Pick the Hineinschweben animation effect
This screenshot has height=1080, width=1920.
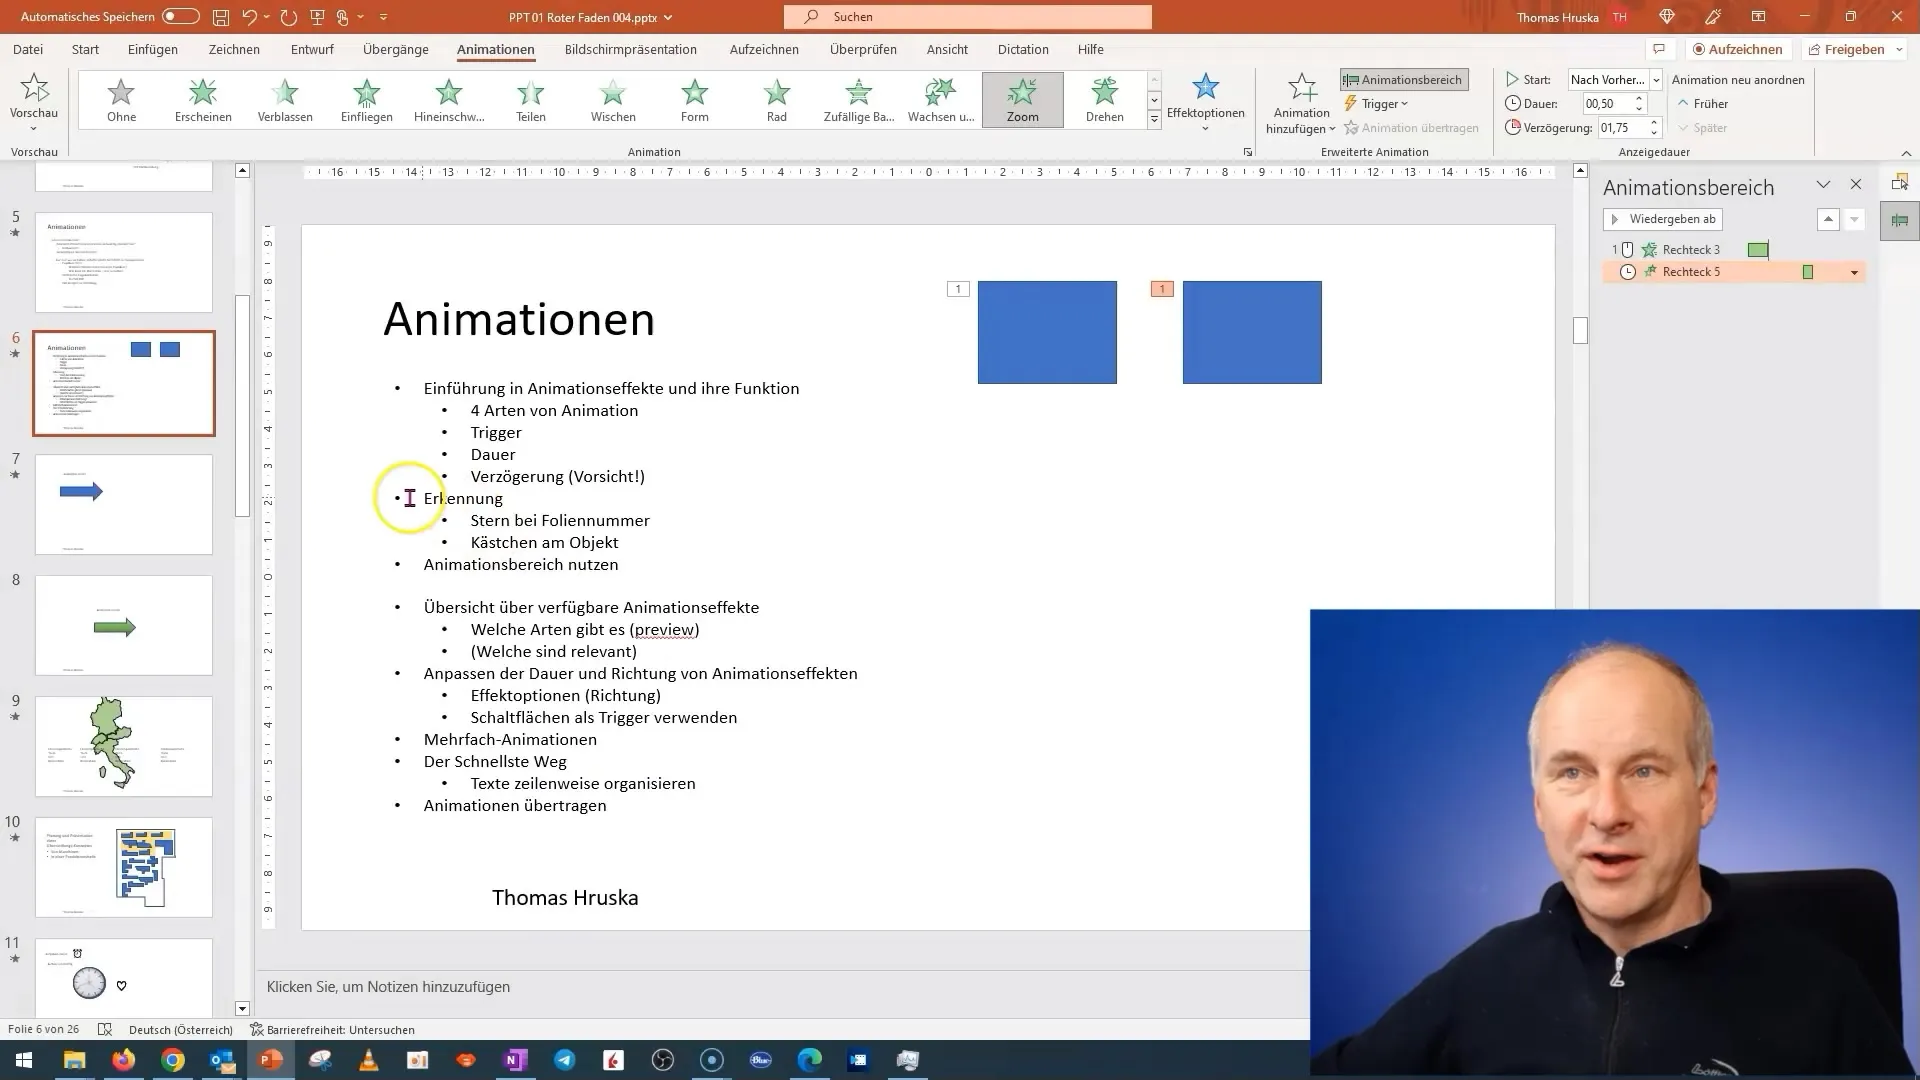[449, 100]
